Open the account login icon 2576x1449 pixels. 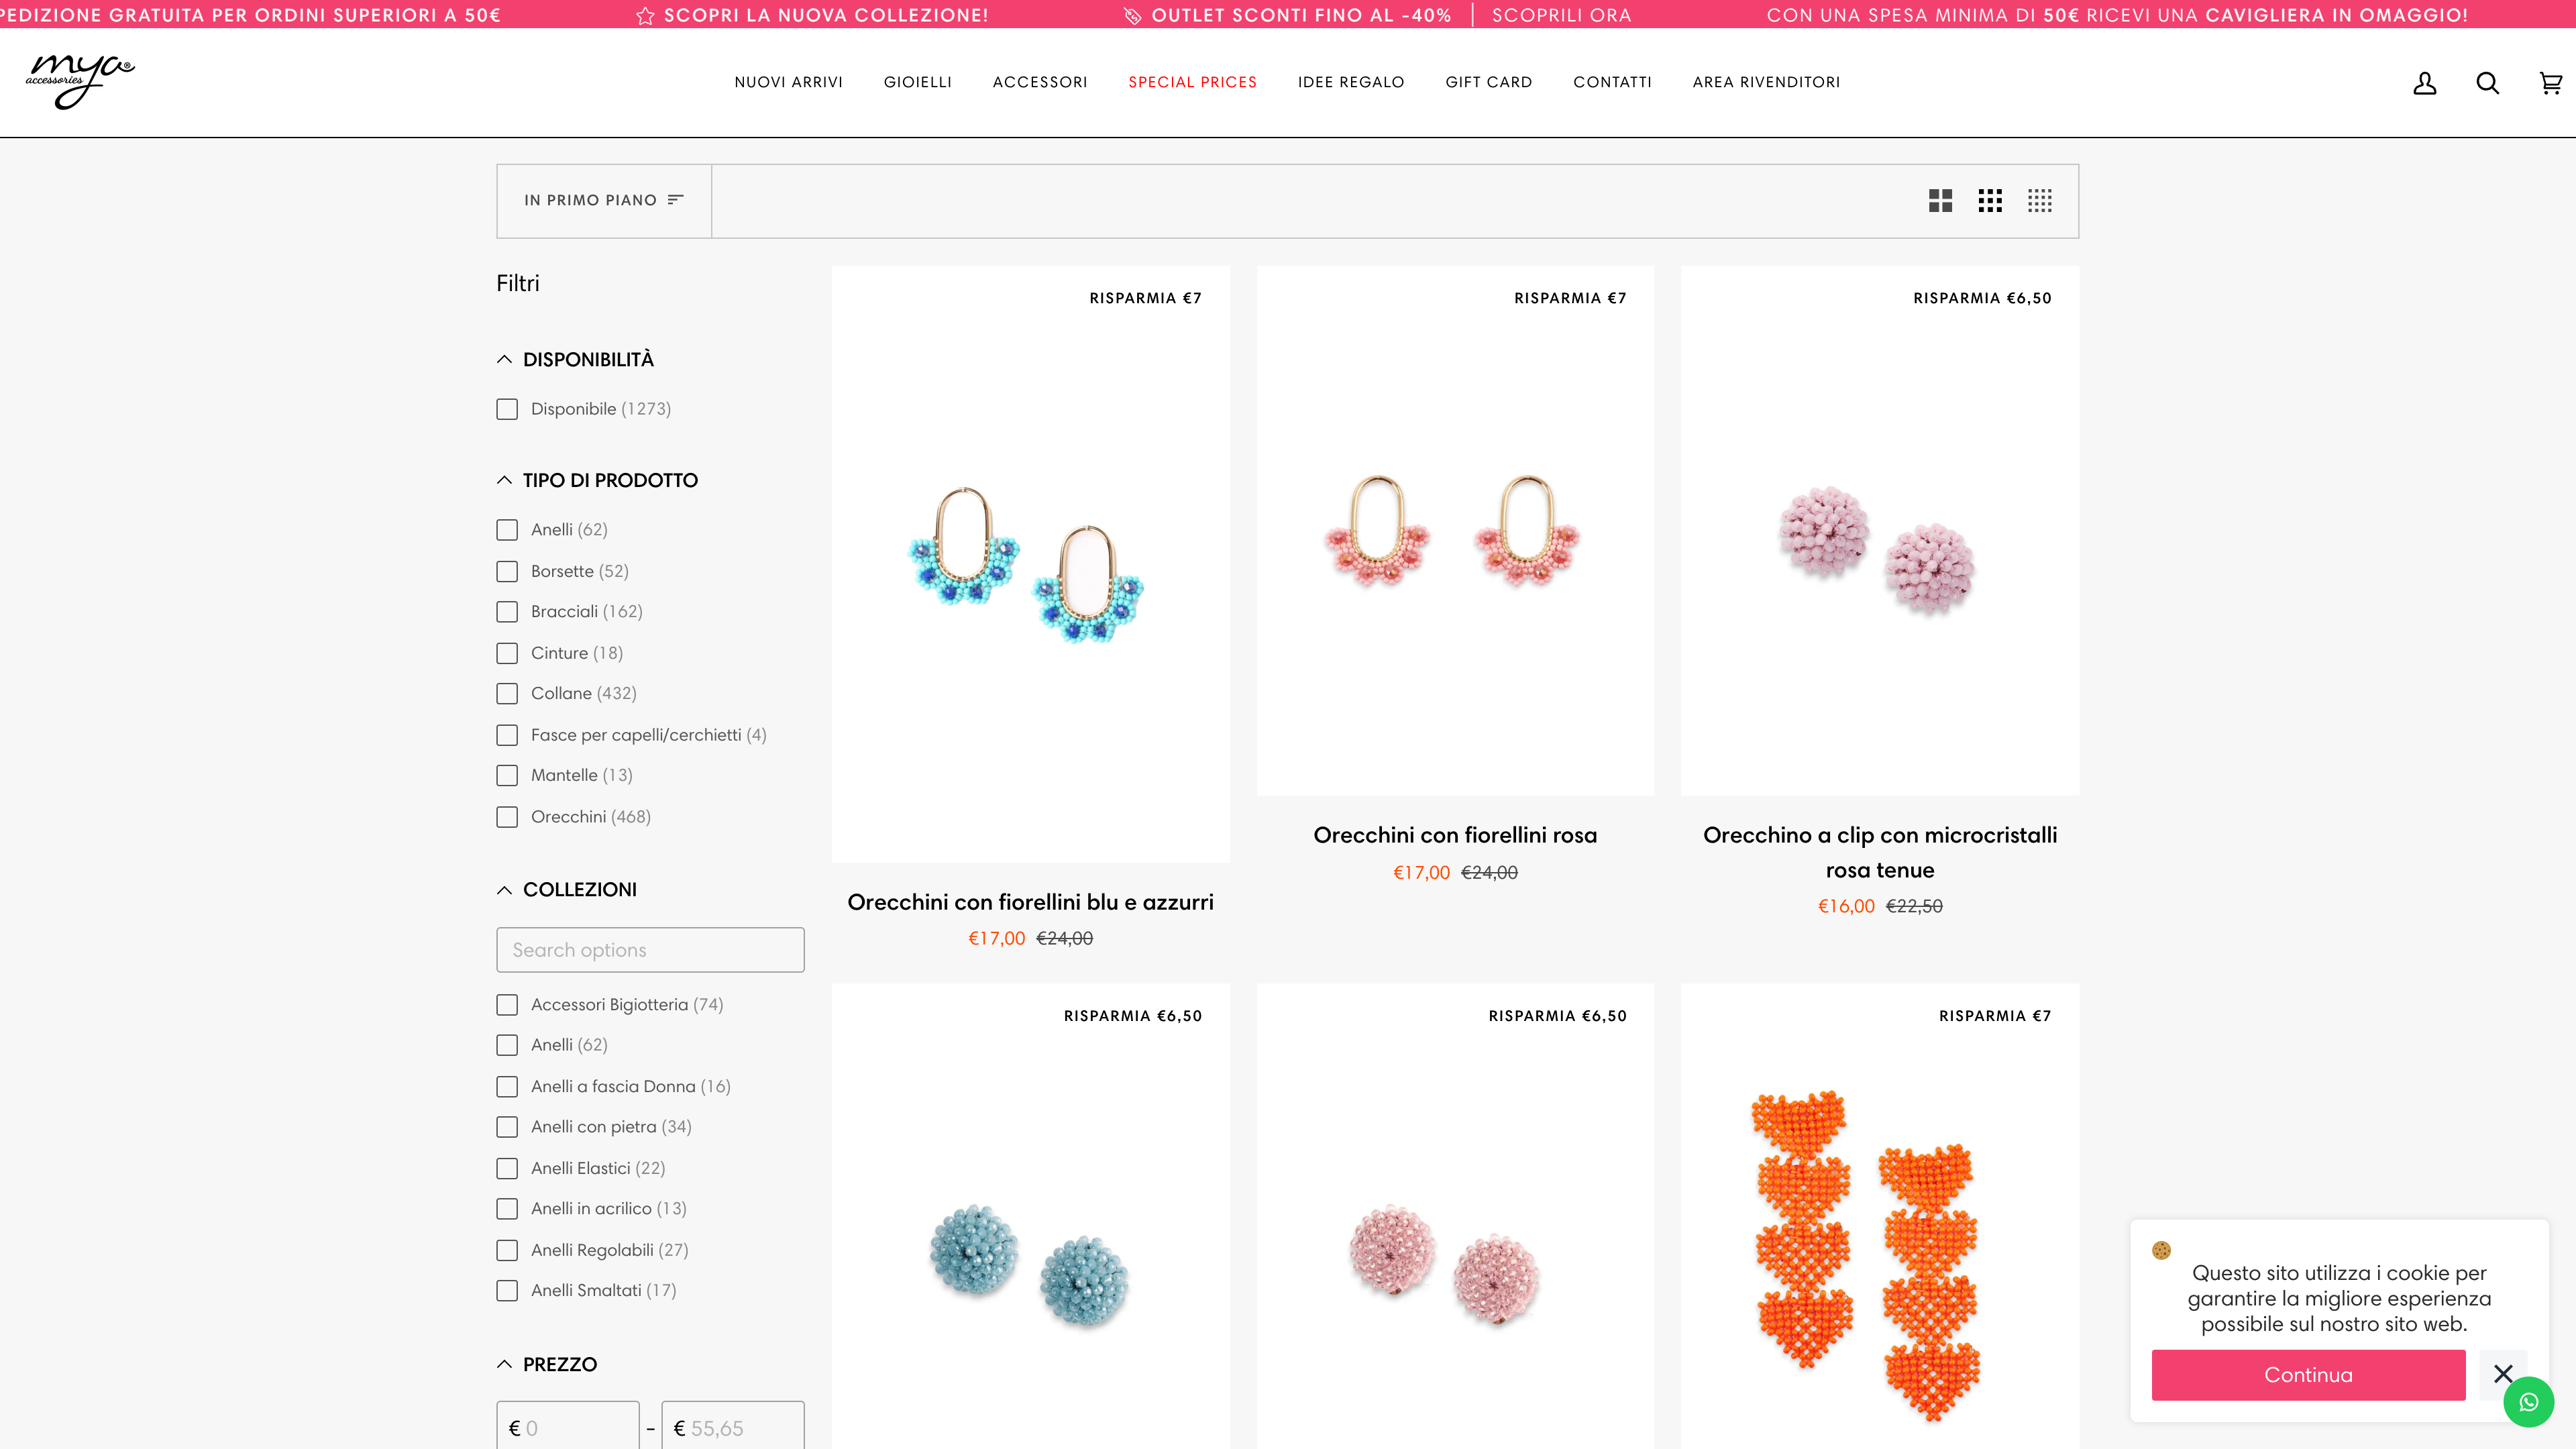[2424, 83]
